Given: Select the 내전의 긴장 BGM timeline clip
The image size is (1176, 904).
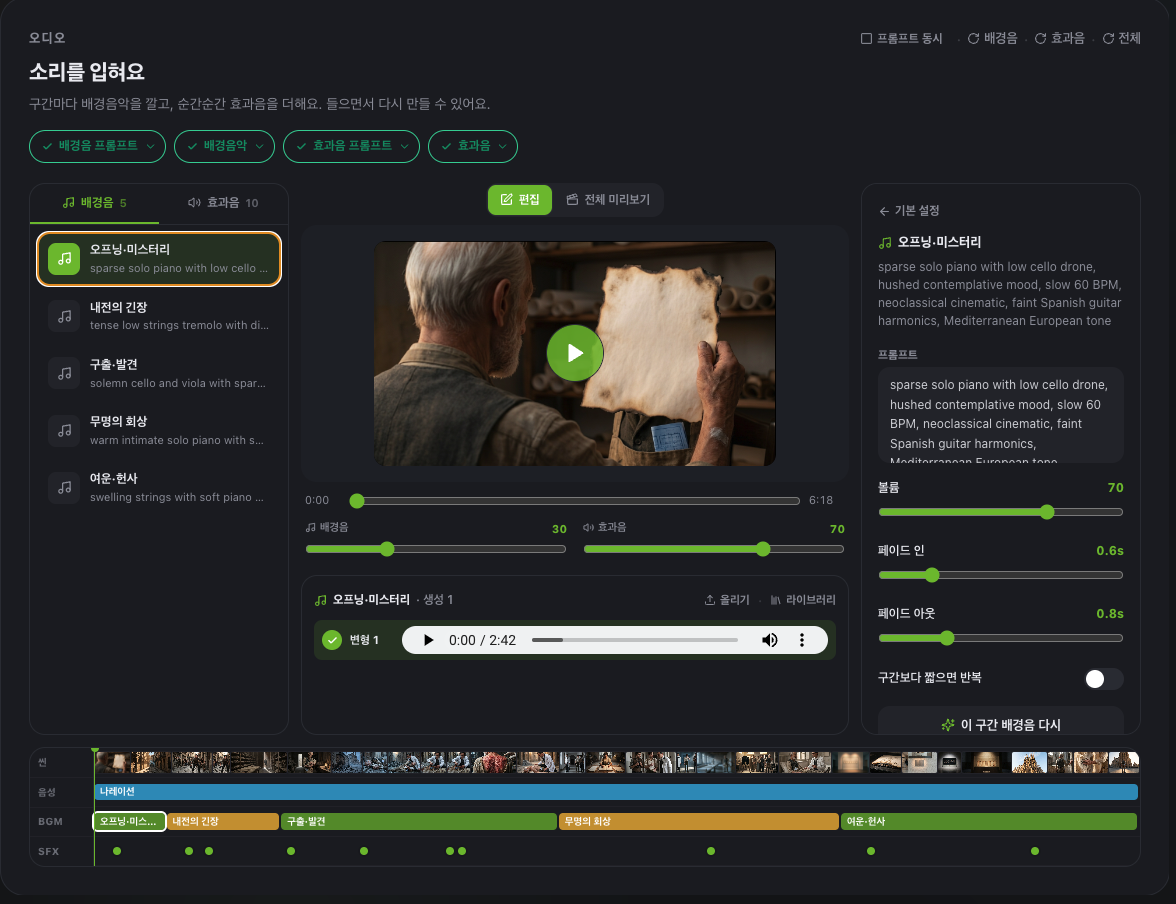Looking at the screenshot, I should [223, 821].
